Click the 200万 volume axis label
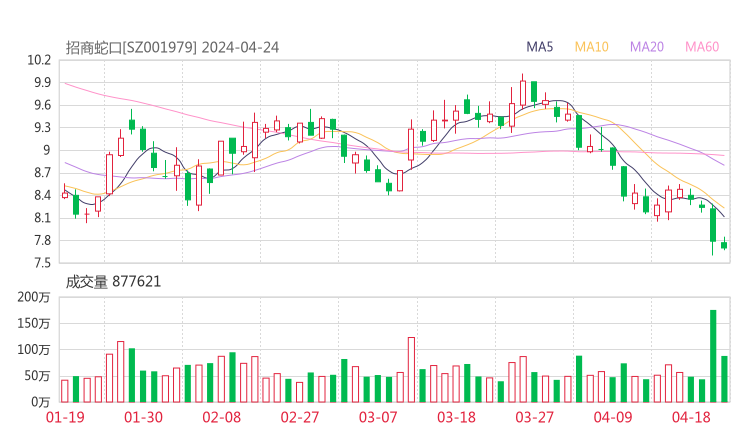The image size is (740, 440). [x=34, y=297]
